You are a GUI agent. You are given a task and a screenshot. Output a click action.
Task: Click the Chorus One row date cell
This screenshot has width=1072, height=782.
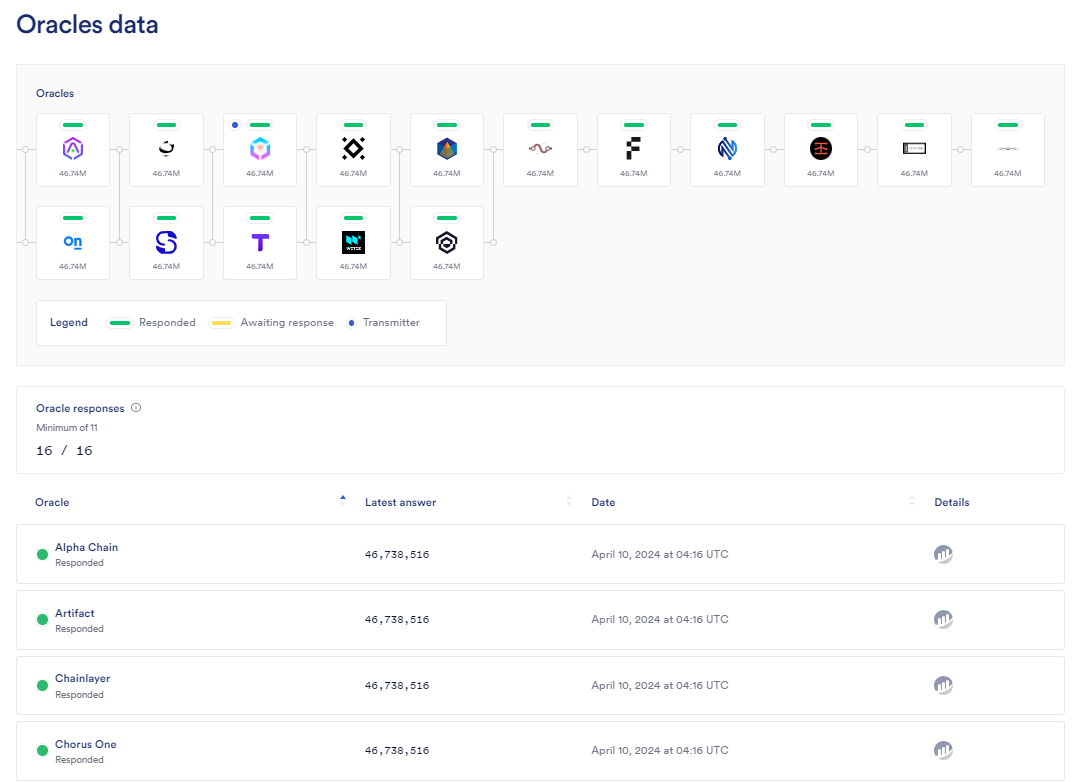(x=660, y=750)
